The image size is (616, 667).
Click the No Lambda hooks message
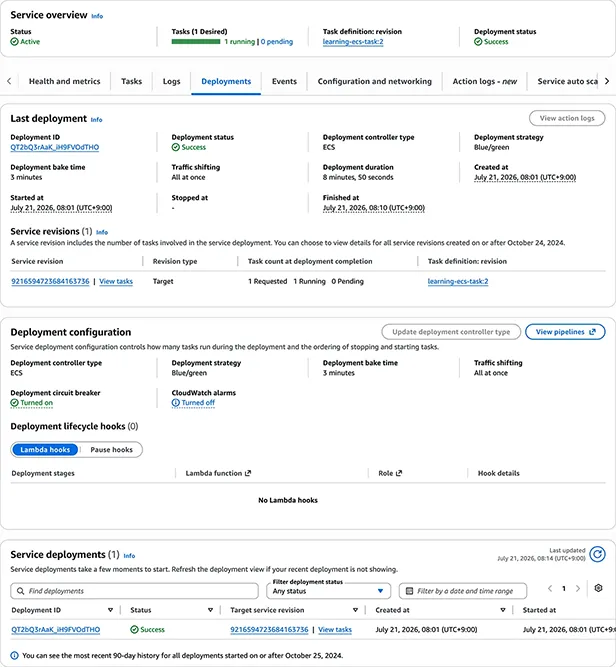[288, 500]
